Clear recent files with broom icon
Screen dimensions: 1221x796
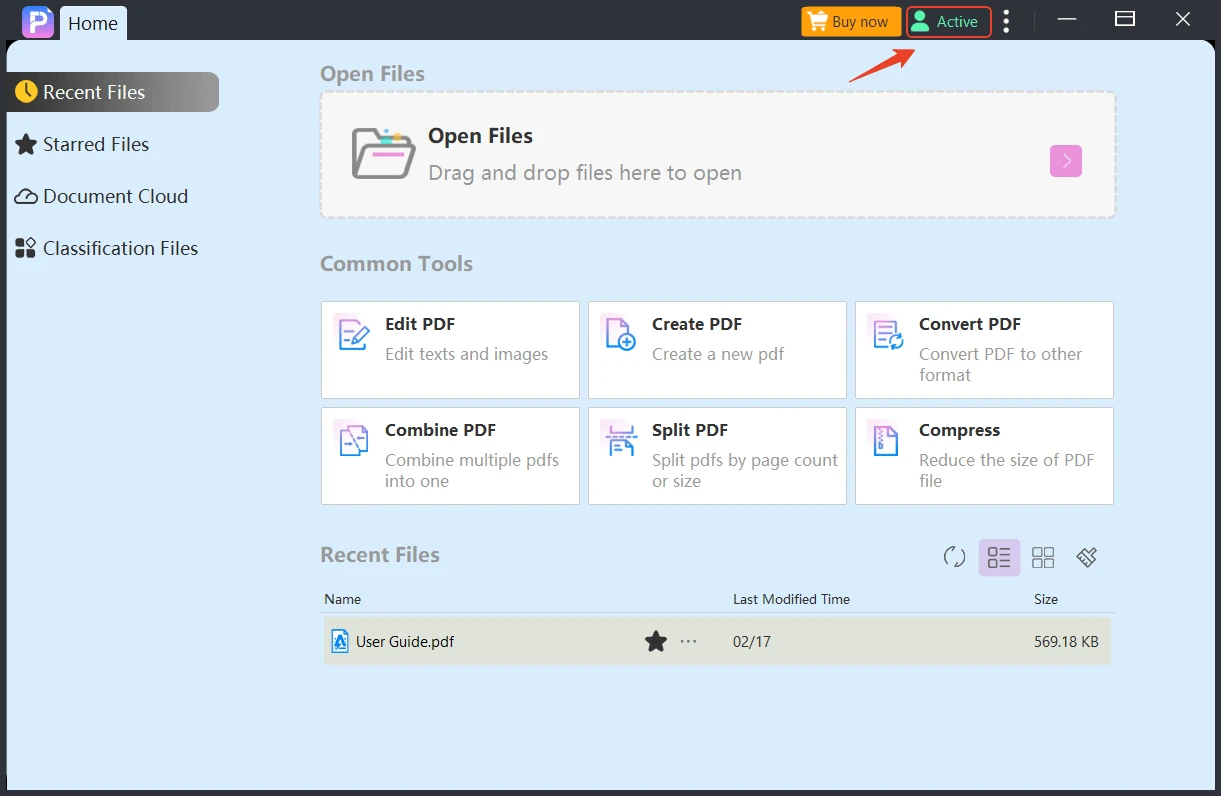[x=1087, y=557]
